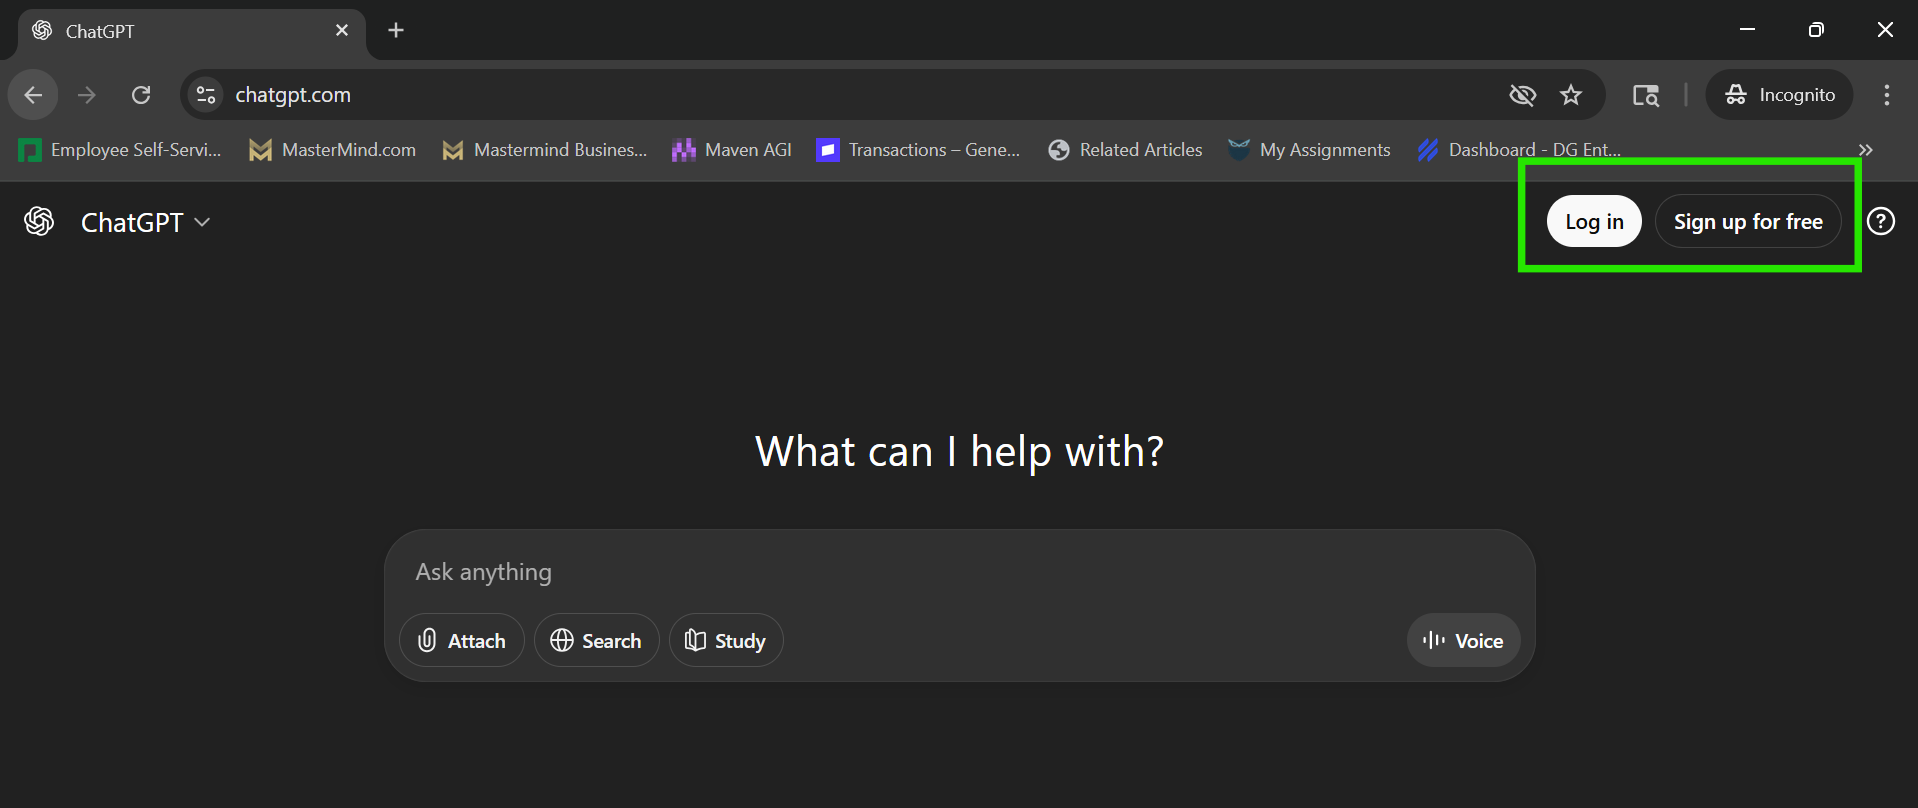Open a new tab
1918x808 pixels.
(396, 30)
